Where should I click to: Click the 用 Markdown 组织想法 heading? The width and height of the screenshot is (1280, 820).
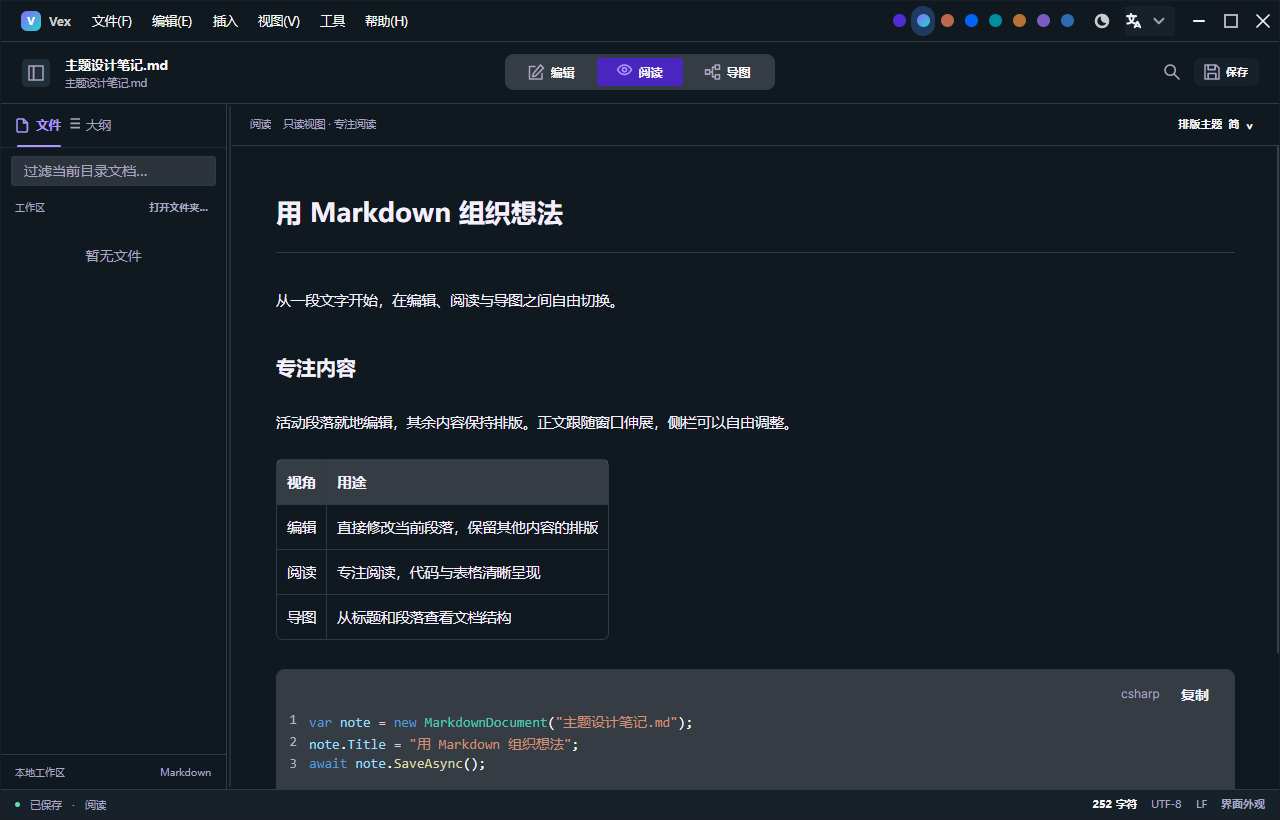click(419, 213)
